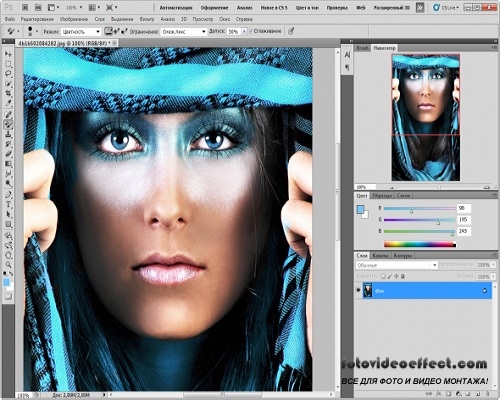Hide the Фон layer with eye icon
The width and height of the screenshot is (500, 400).
[358, 290]
